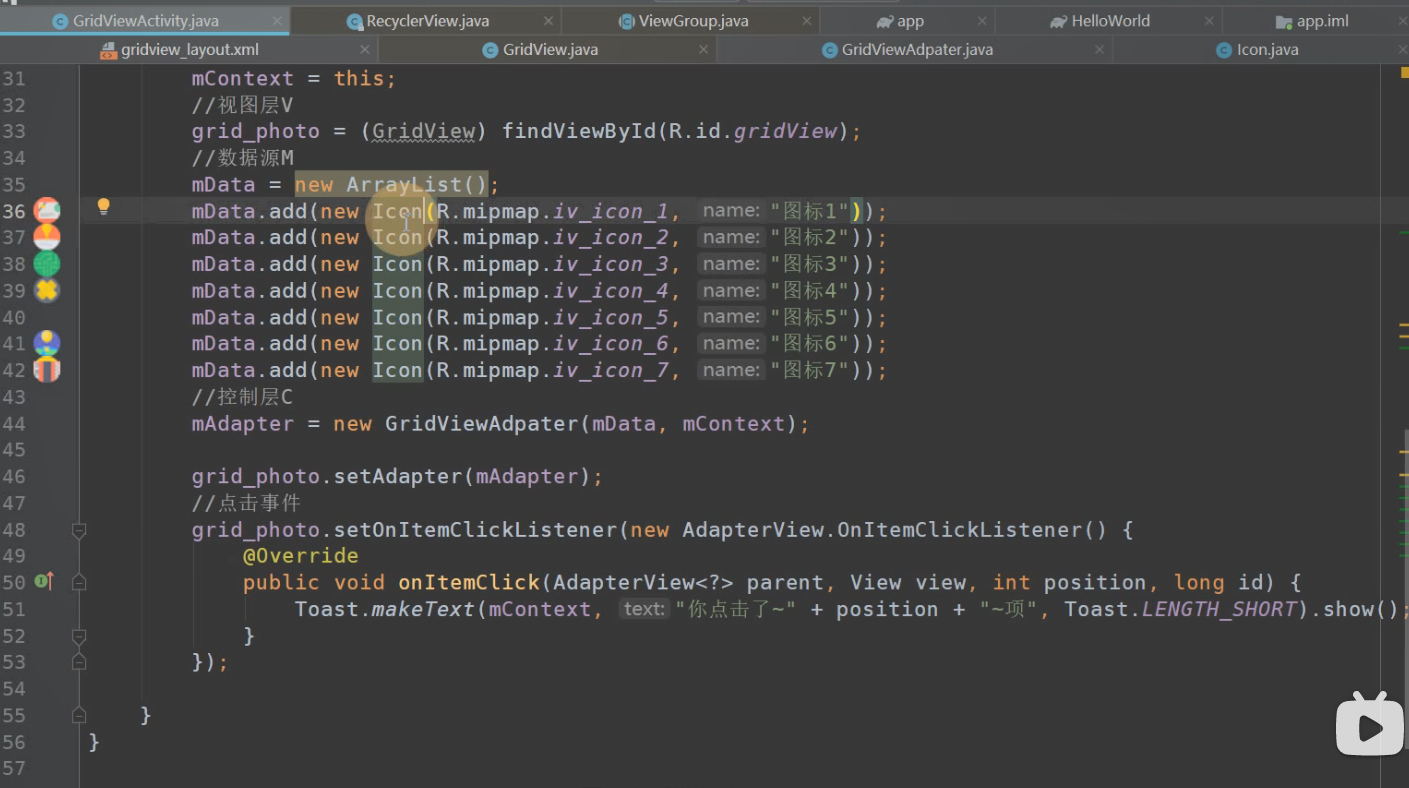The image size is (1409, 788).
Task: Click the XML layout icon on the gridview_layout.xml tab
Action: pos(109,50)
